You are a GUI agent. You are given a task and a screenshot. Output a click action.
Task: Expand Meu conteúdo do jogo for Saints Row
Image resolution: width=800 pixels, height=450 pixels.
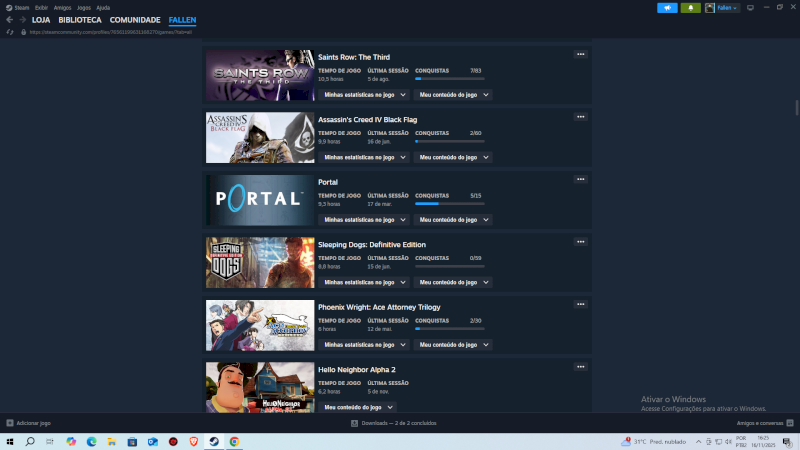point(453,95)
